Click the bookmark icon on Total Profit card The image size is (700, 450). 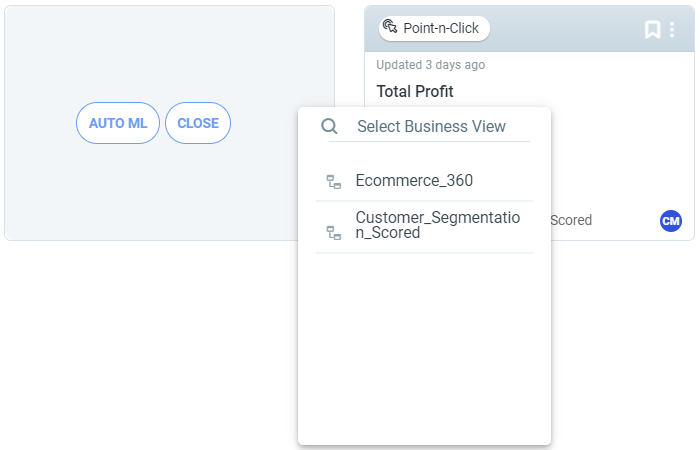click(652, 30)
